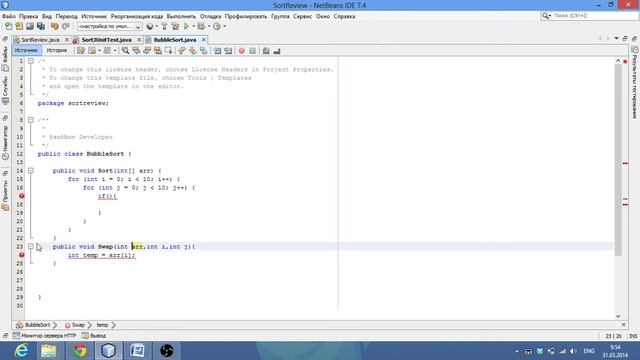Click the Next Bookmark editor icon
The image size is (640, 360).
pos(192,51)
